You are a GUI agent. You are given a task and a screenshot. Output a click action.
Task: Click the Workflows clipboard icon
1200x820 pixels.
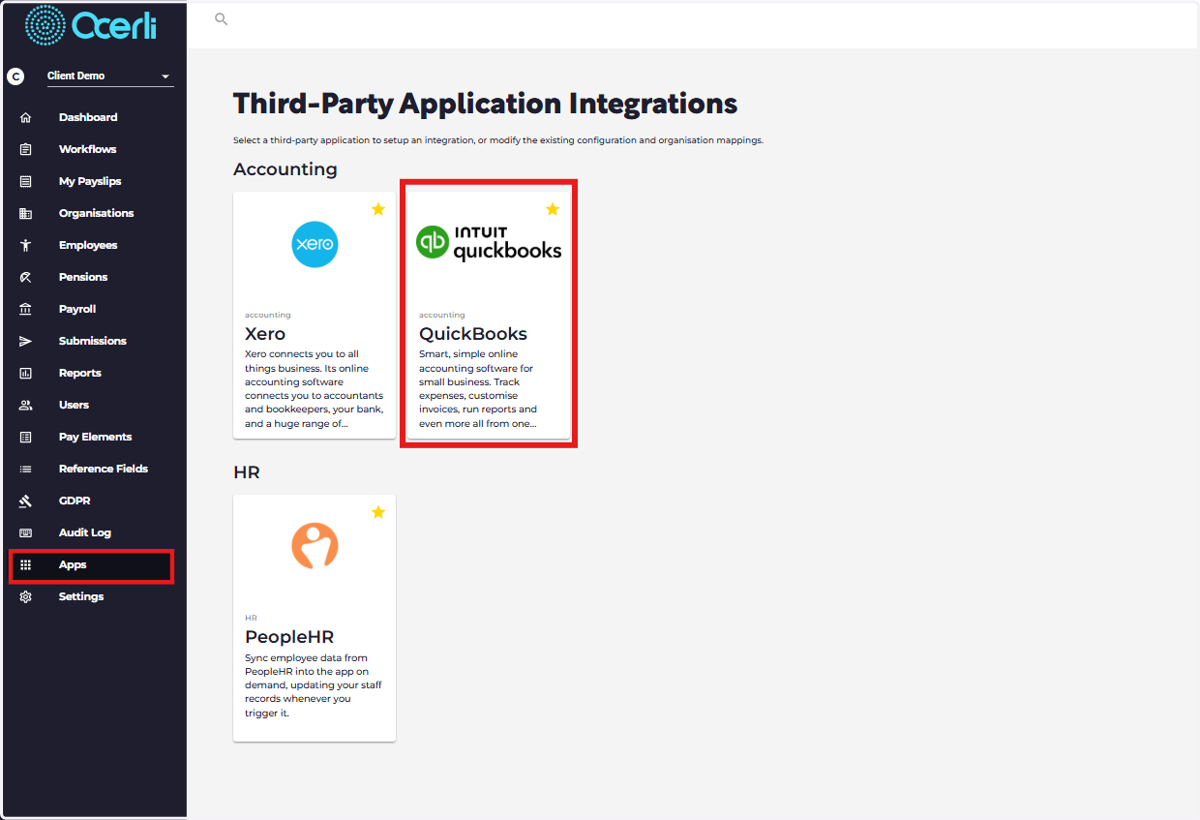point(26,149)
